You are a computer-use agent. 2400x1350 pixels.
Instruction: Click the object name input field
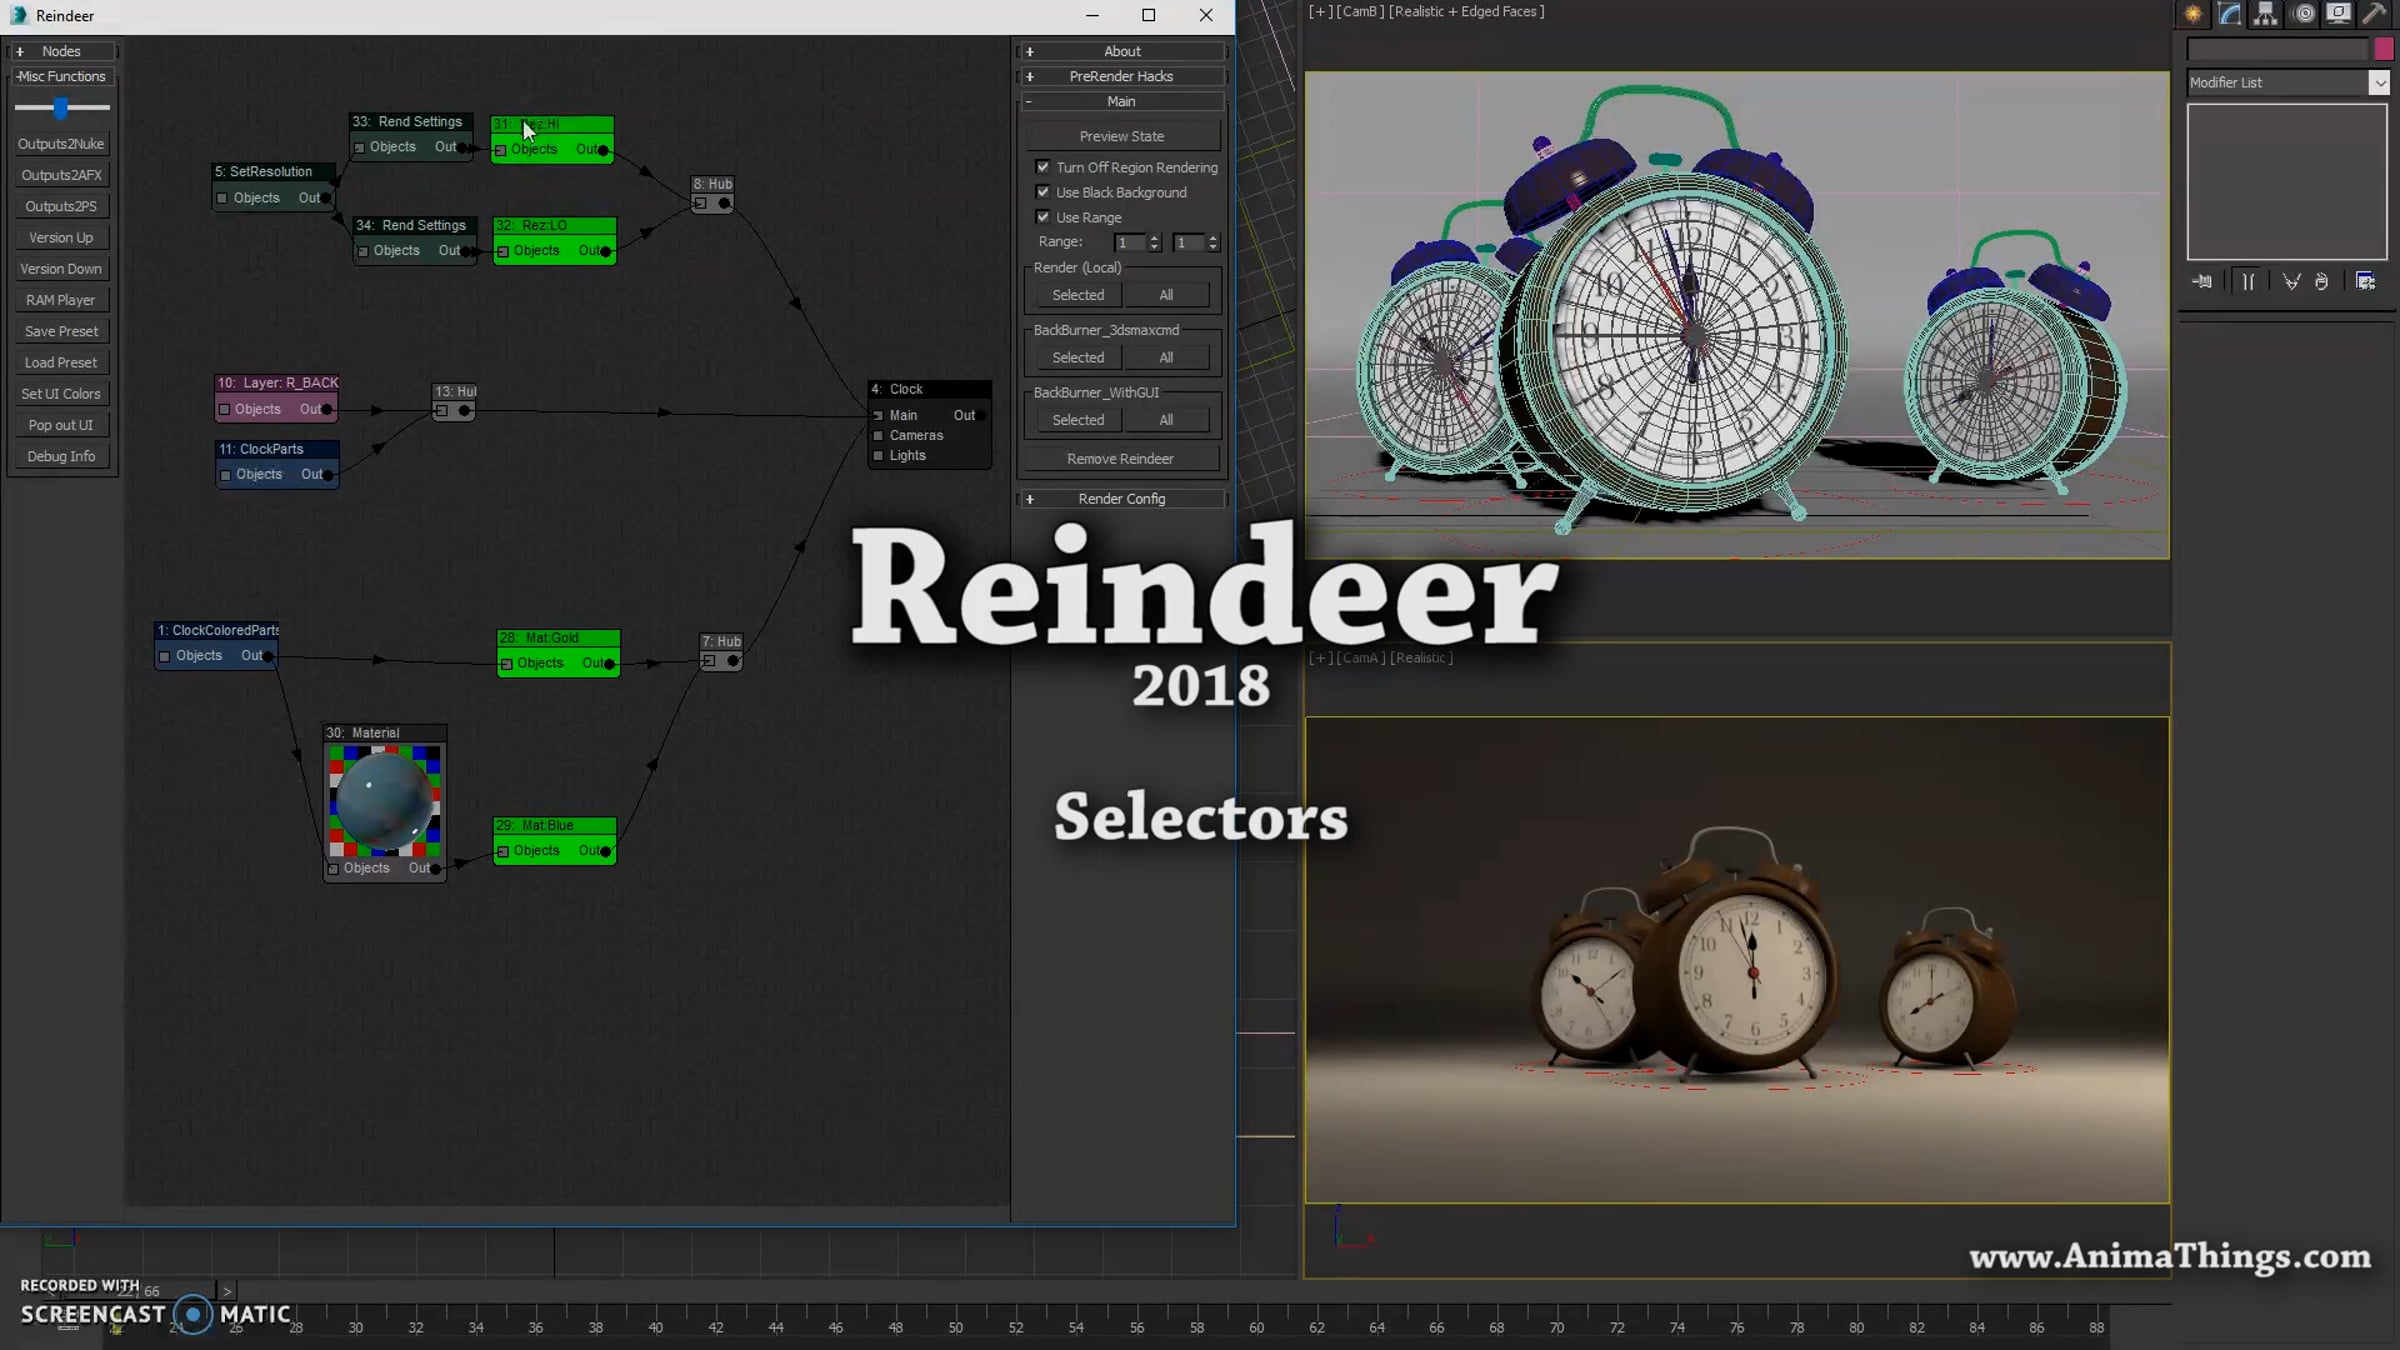point(2277,49)
